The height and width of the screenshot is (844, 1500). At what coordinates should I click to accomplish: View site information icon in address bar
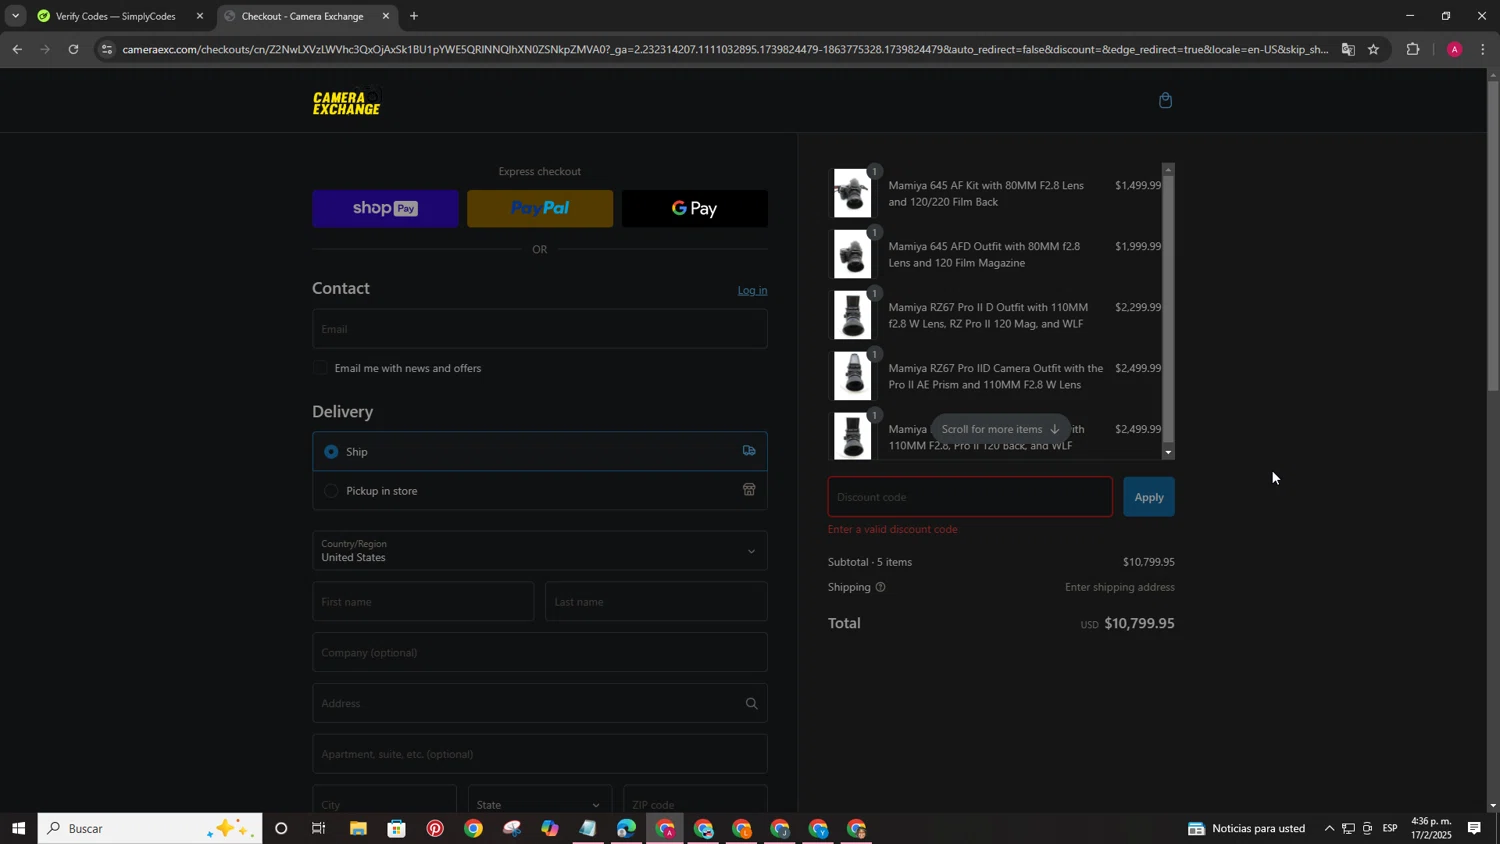tap(107, 49)
